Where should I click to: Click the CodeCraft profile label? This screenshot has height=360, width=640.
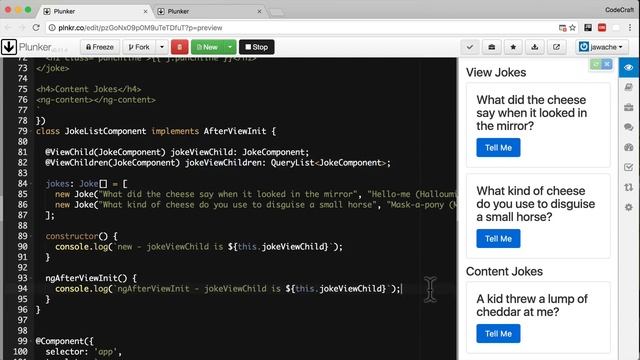tap(619, 10)
